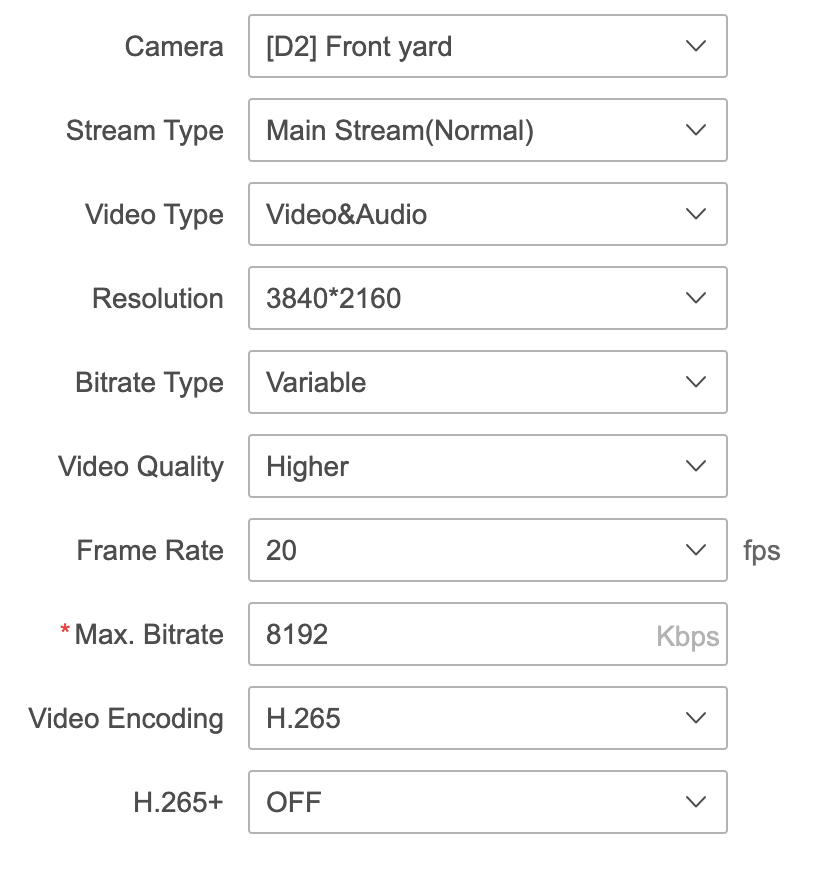826x894 pixels.
Task: Click the chevron next to H.265 encoding
Action: point(695,718)
